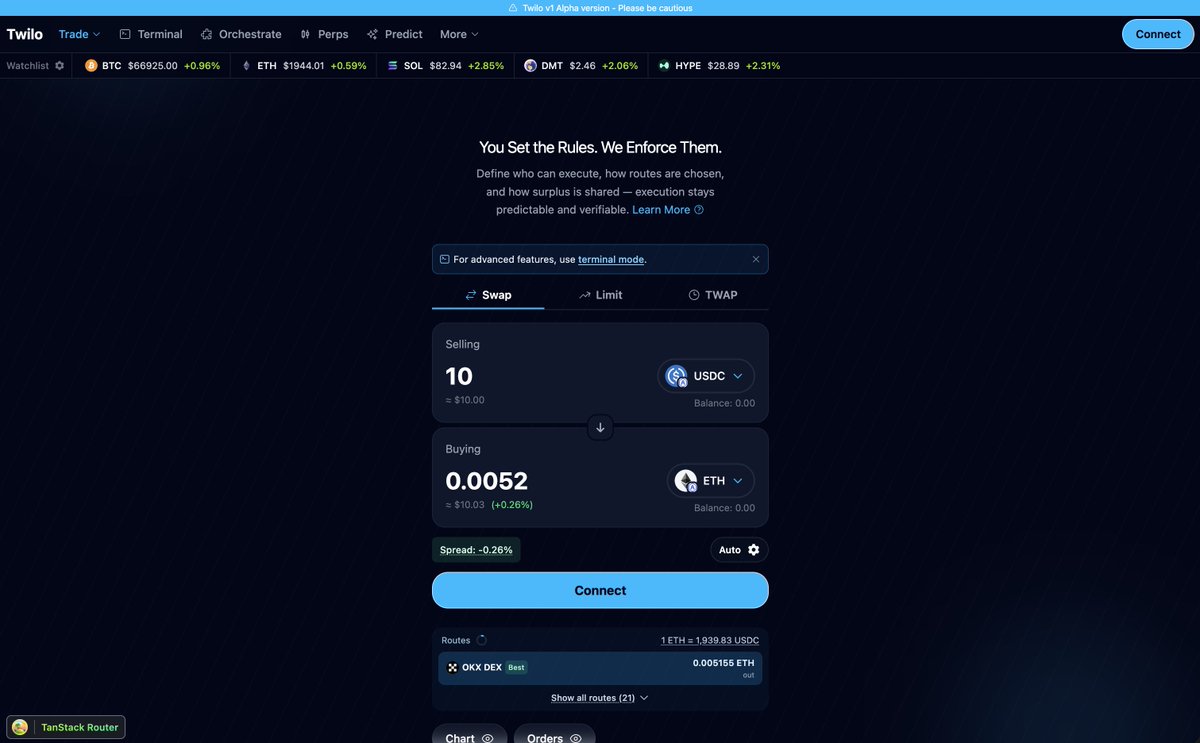Switch to the Swap tab
The image size is (1200, 743).
click(x=488, y=295)
